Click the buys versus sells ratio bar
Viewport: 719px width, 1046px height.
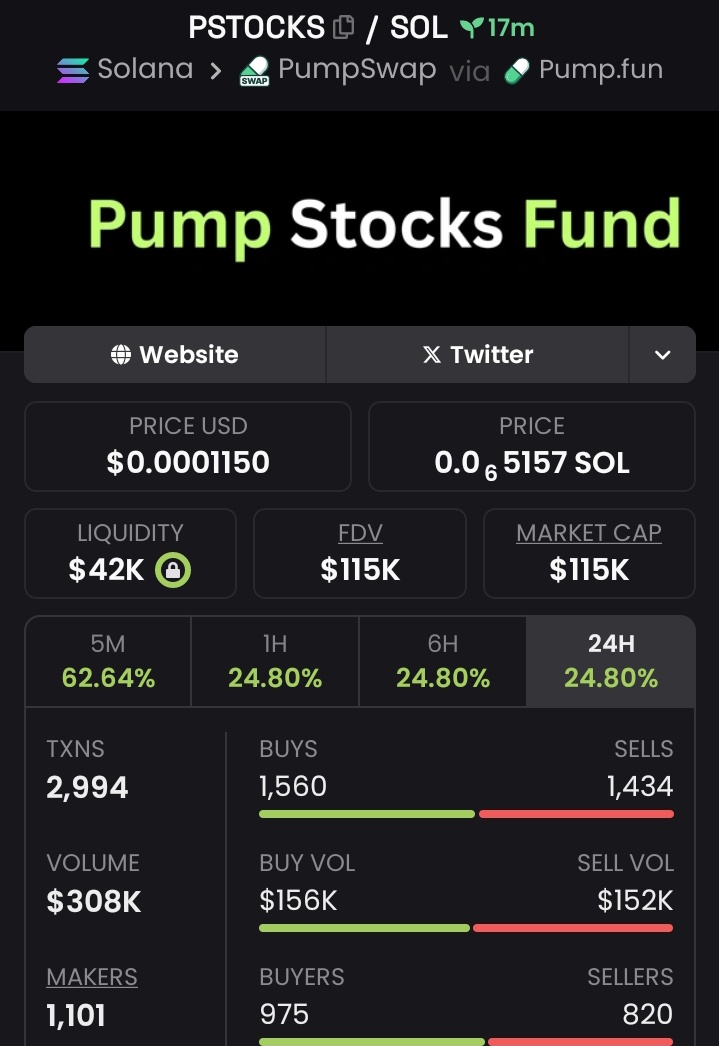click(466, 814)
